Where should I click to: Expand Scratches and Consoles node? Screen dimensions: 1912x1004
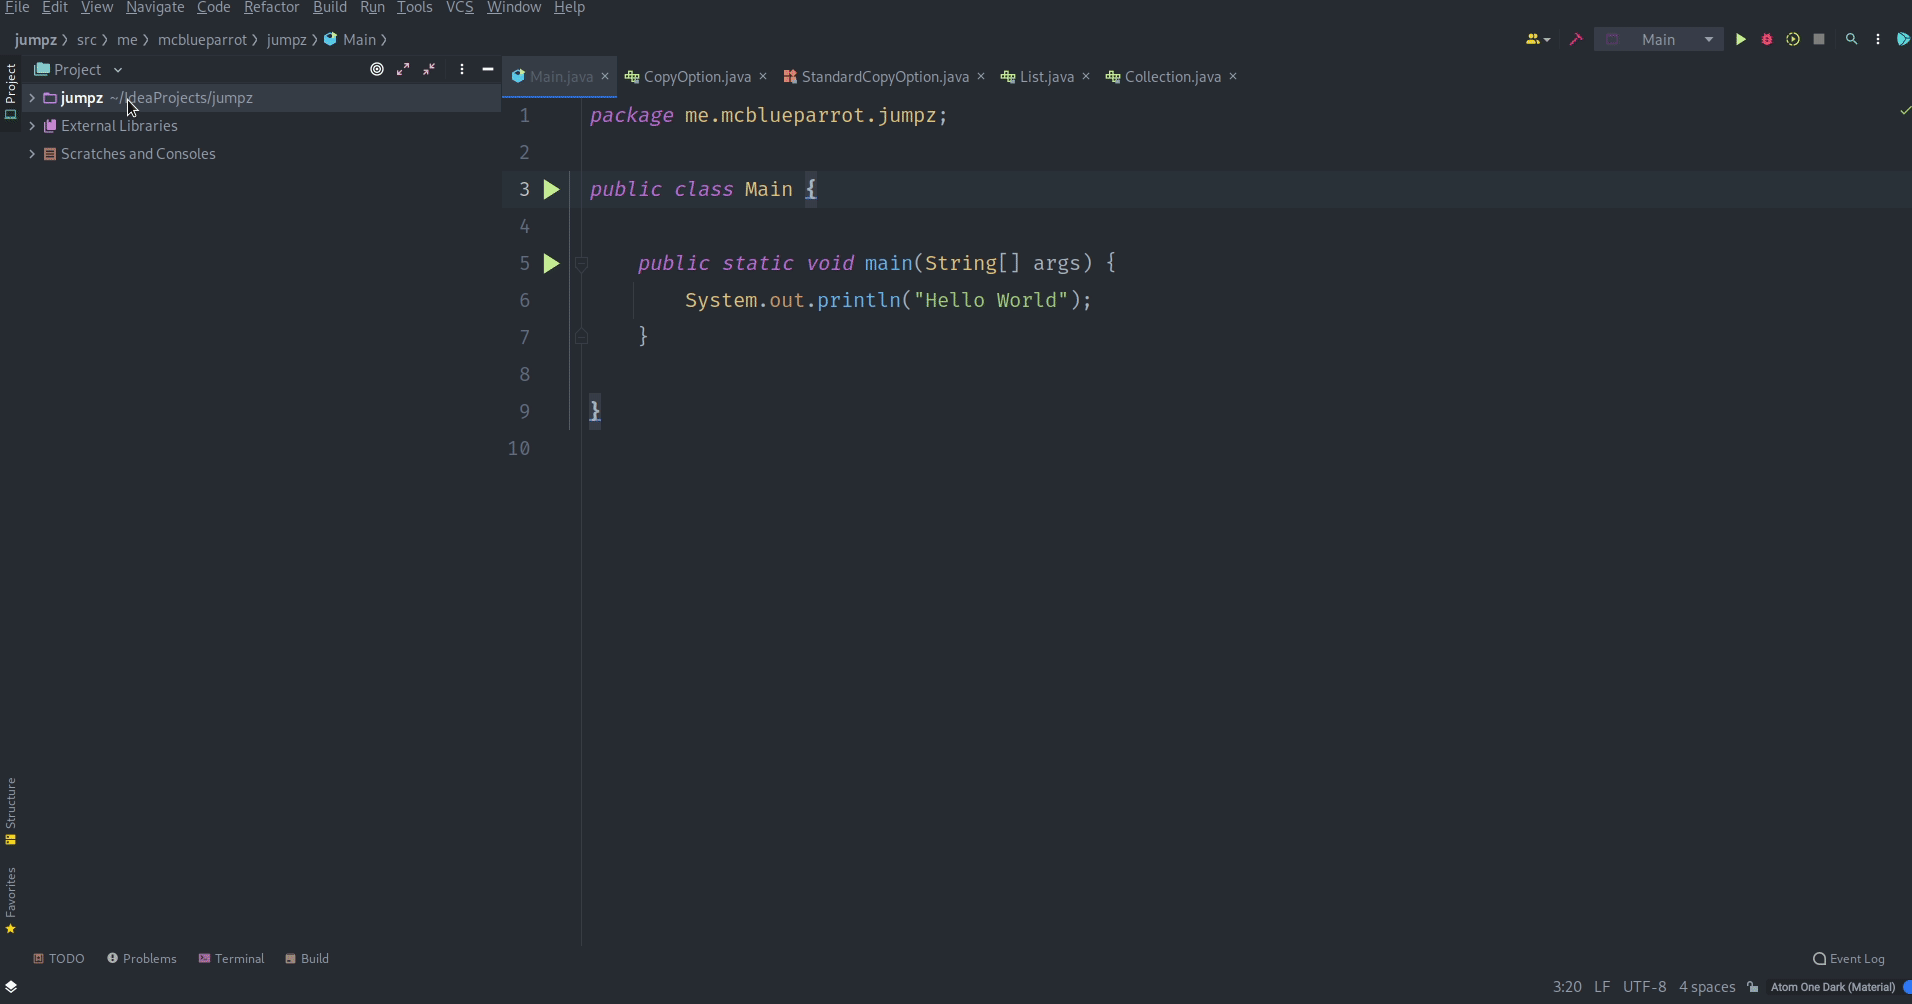(x=32, y=154)
